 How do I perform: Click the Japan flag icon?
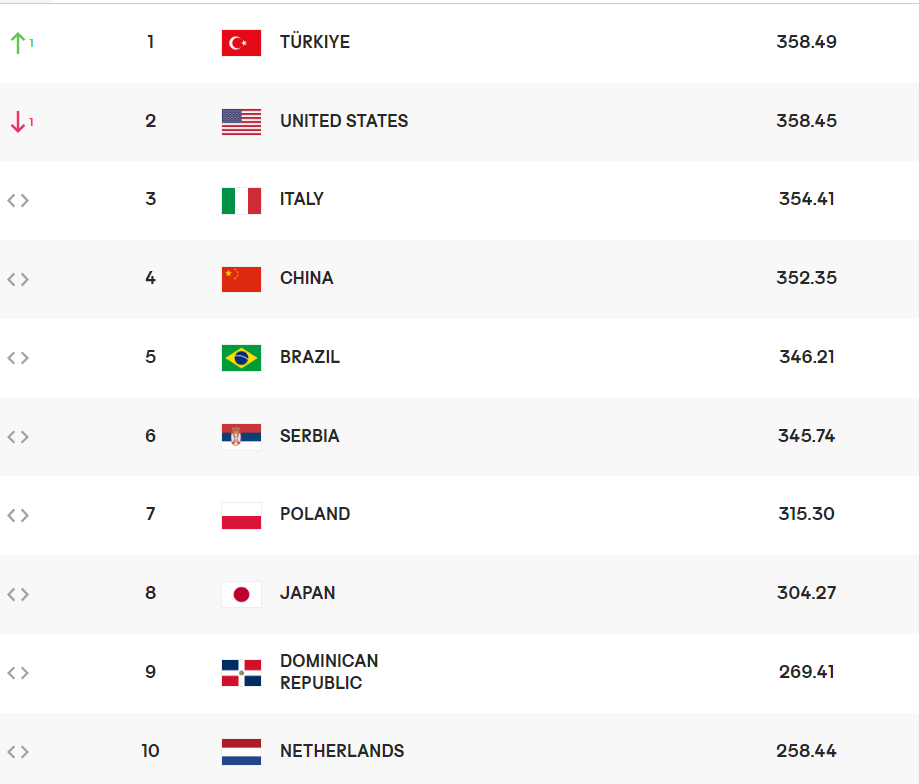(x=241, y=594)
